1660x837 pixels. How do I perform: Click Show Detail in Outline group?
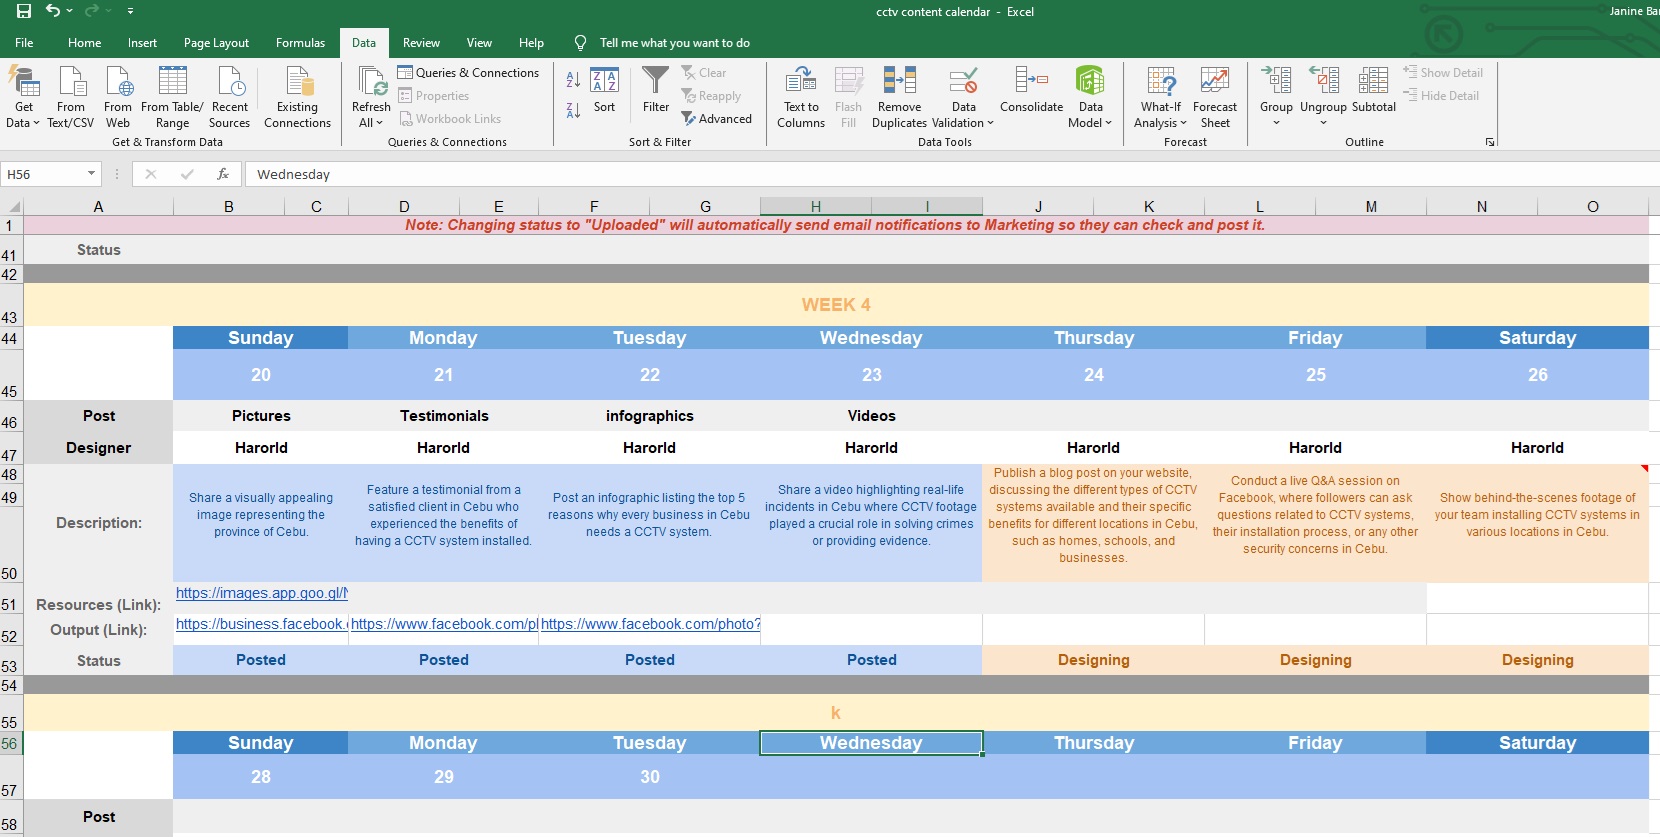1443,73
